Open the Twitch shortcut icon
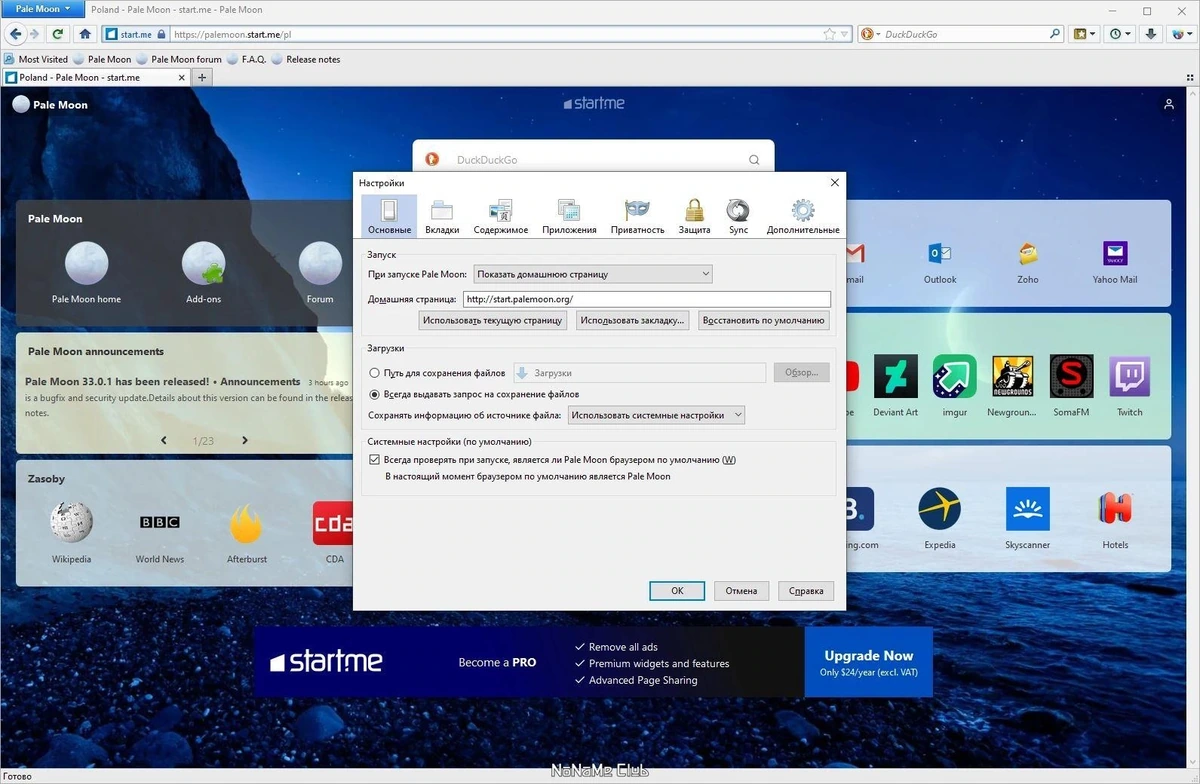Image resolution: width=1200 pixels, height=784 pixels. (1130, 376)
